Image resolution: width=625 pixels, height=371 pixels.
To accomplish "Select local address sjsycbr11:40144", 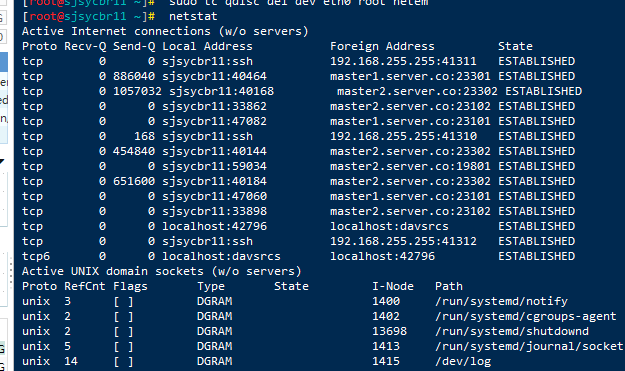I will [x=214, y=151].
